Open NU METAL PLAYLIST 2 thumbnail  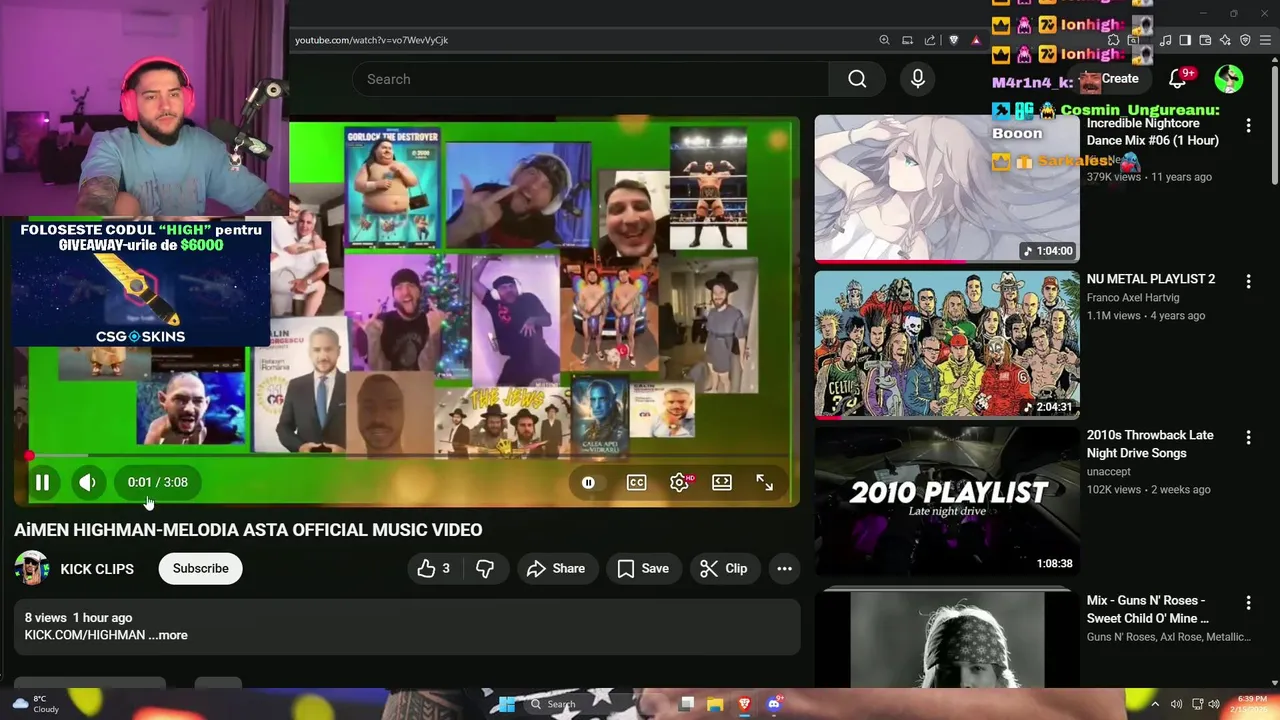[947, 344]
